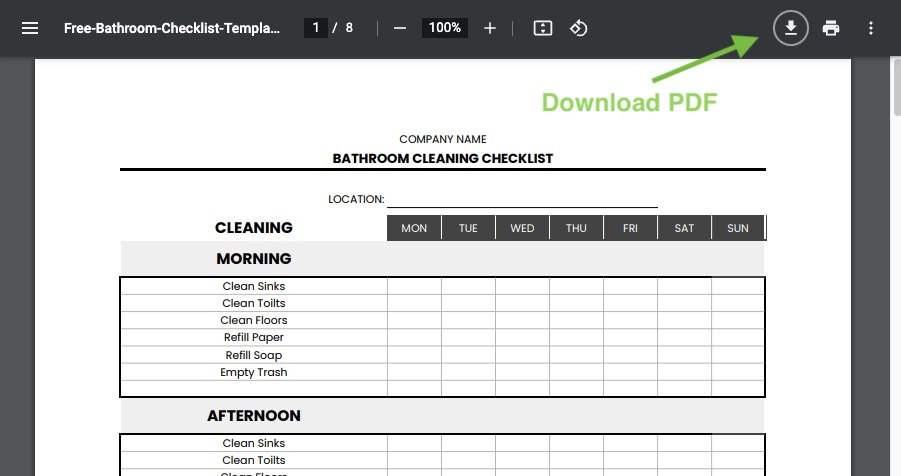Click the zoom out minus button

pyautogui.click(x=400, y=28)
